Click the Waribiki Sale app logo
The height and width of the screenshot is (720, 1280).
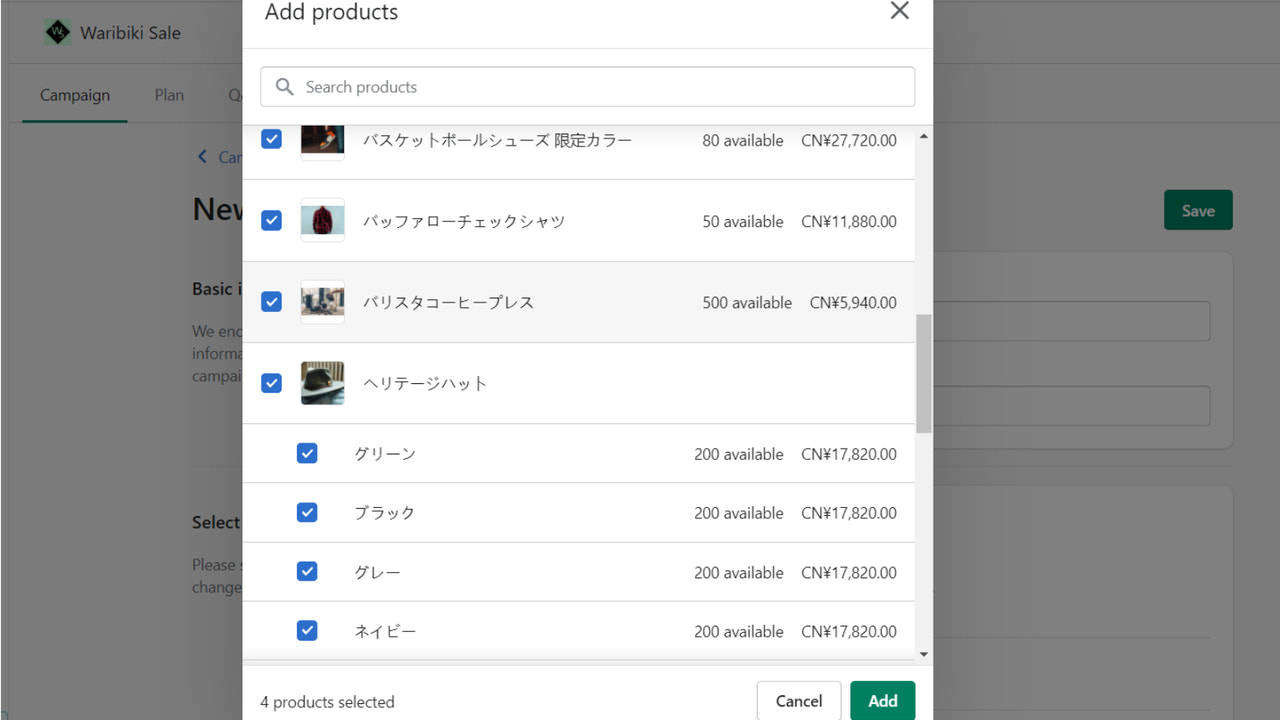pyautogui.click(x=58, y=32)
